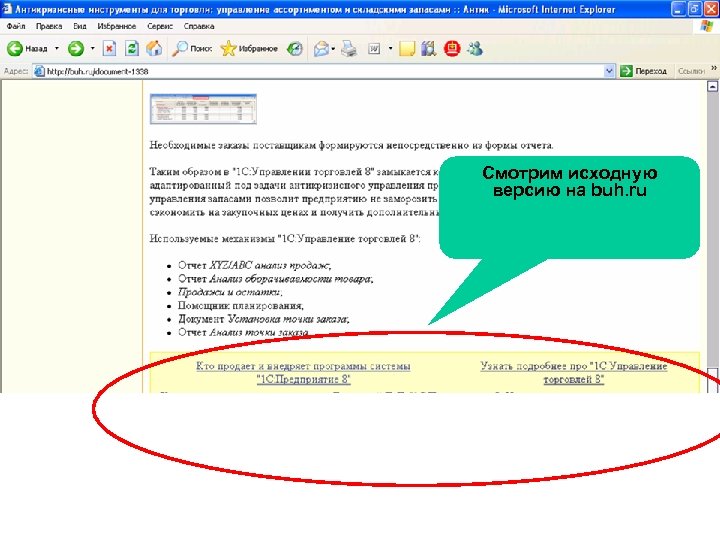Edit the page with the Word icon
This screenshot has height=540, width=720.
point(374,48)
